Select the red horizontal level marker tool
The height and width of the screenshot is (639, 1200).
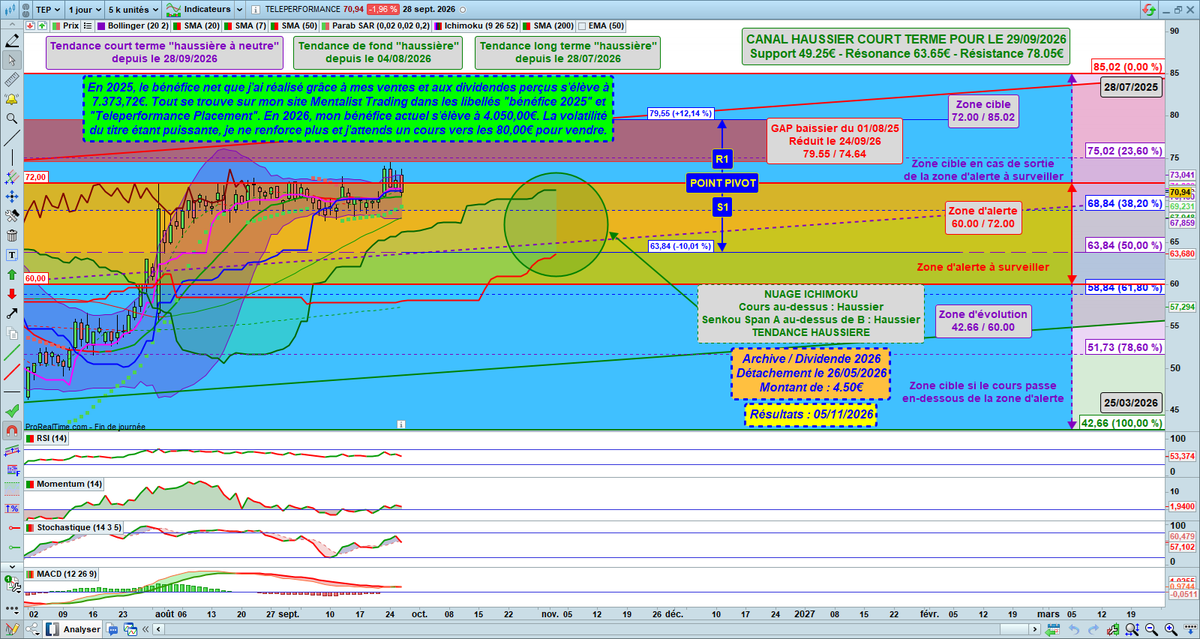click(x=12, y=528)
